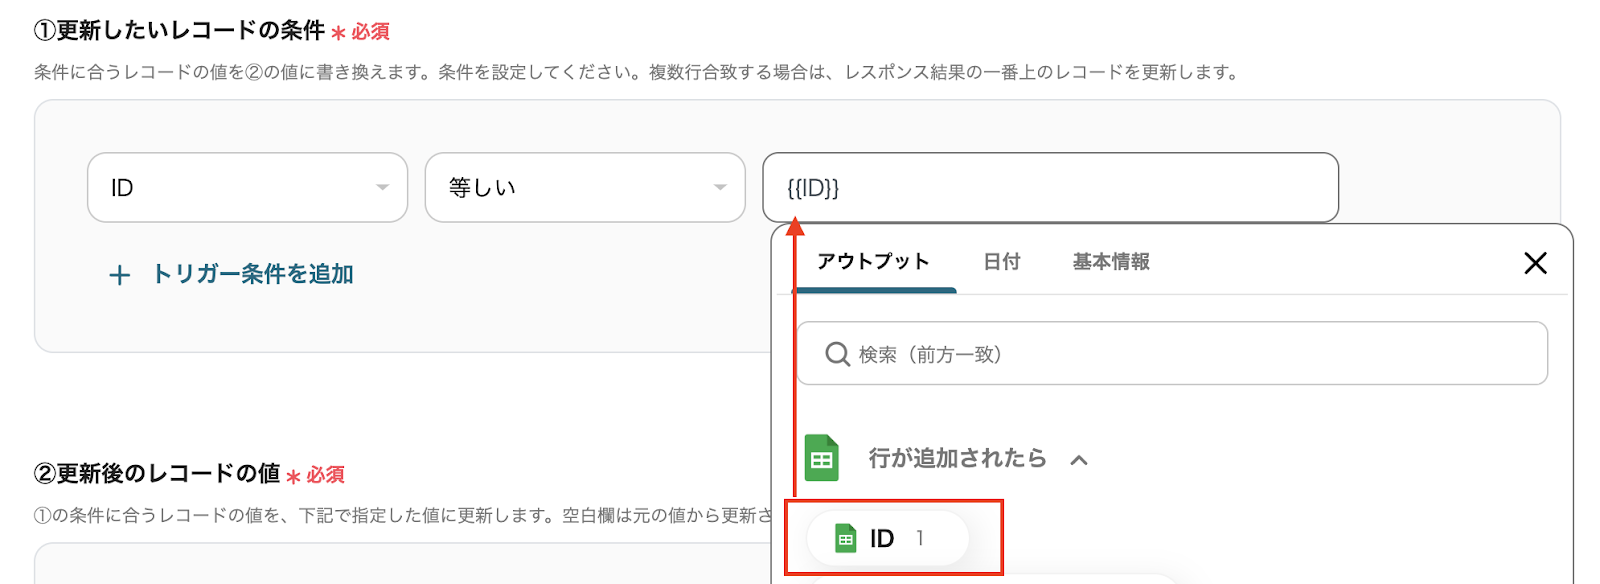Open the 基本情報 tab
The image size is (1600, 584).
[1111, 262]
